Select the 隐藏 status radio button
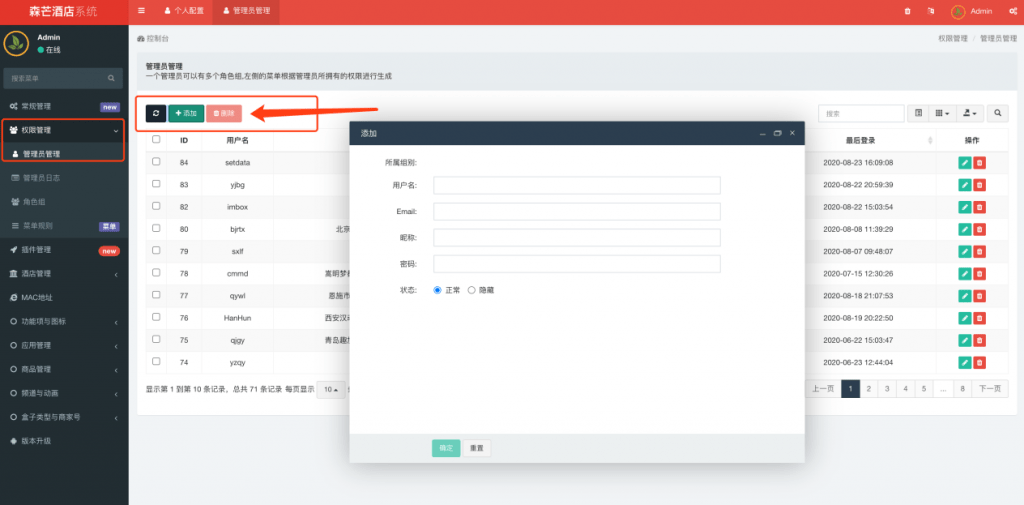 (472, 290)
